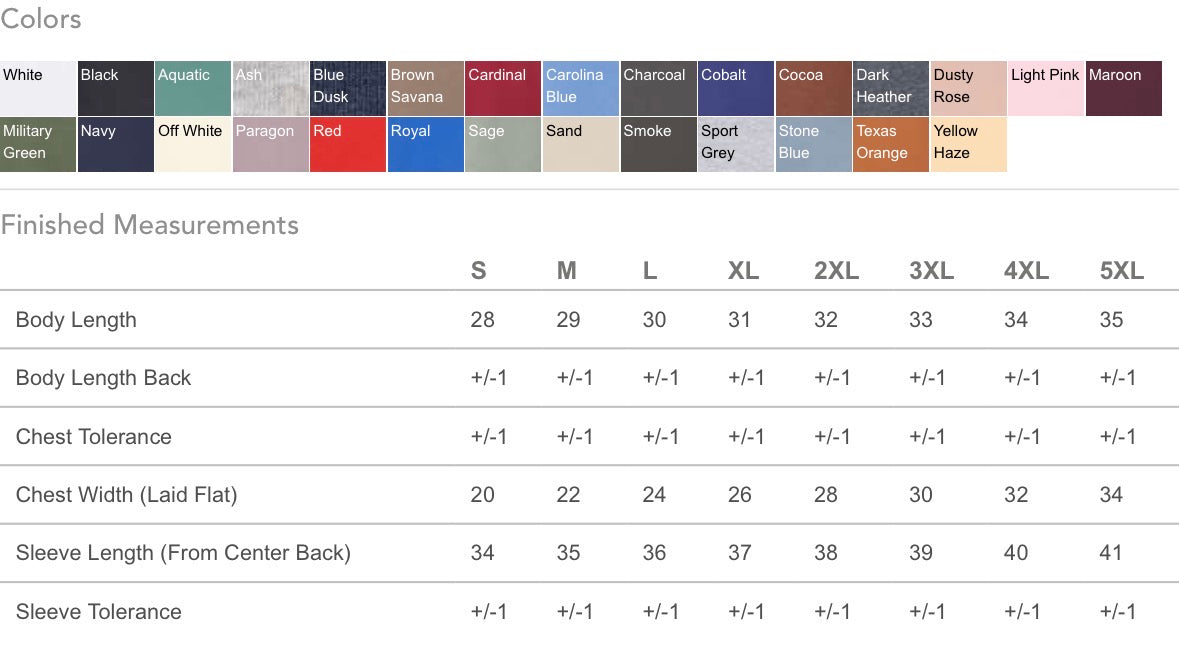Choose the Dusty Rose swatch
Viewport: 1179px width, 655px height.
(968, 88)
